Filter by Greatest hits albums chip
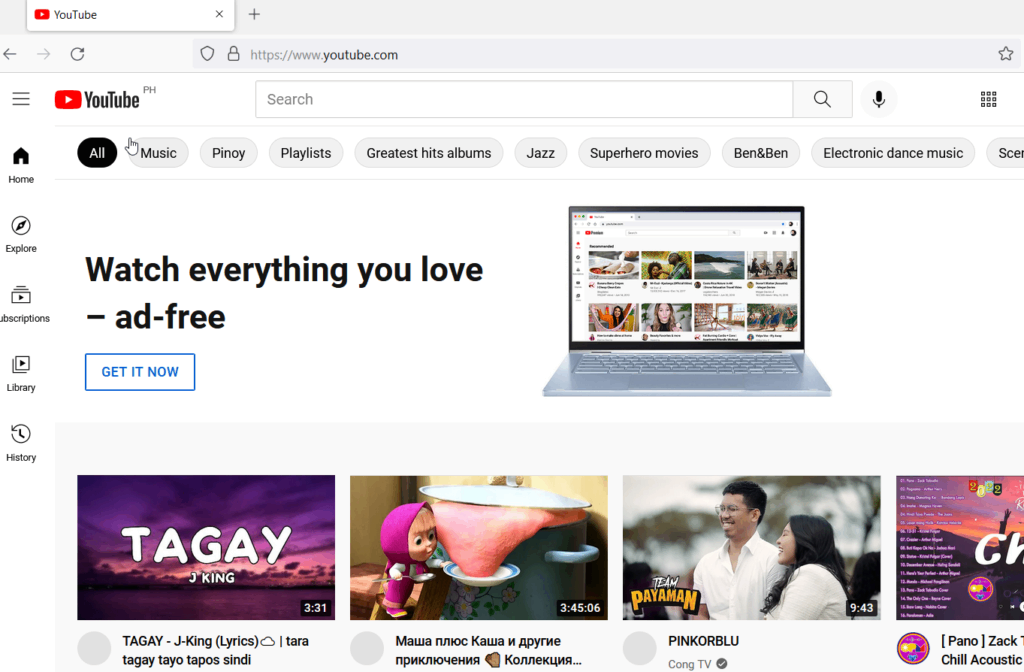 coord(428,153)
